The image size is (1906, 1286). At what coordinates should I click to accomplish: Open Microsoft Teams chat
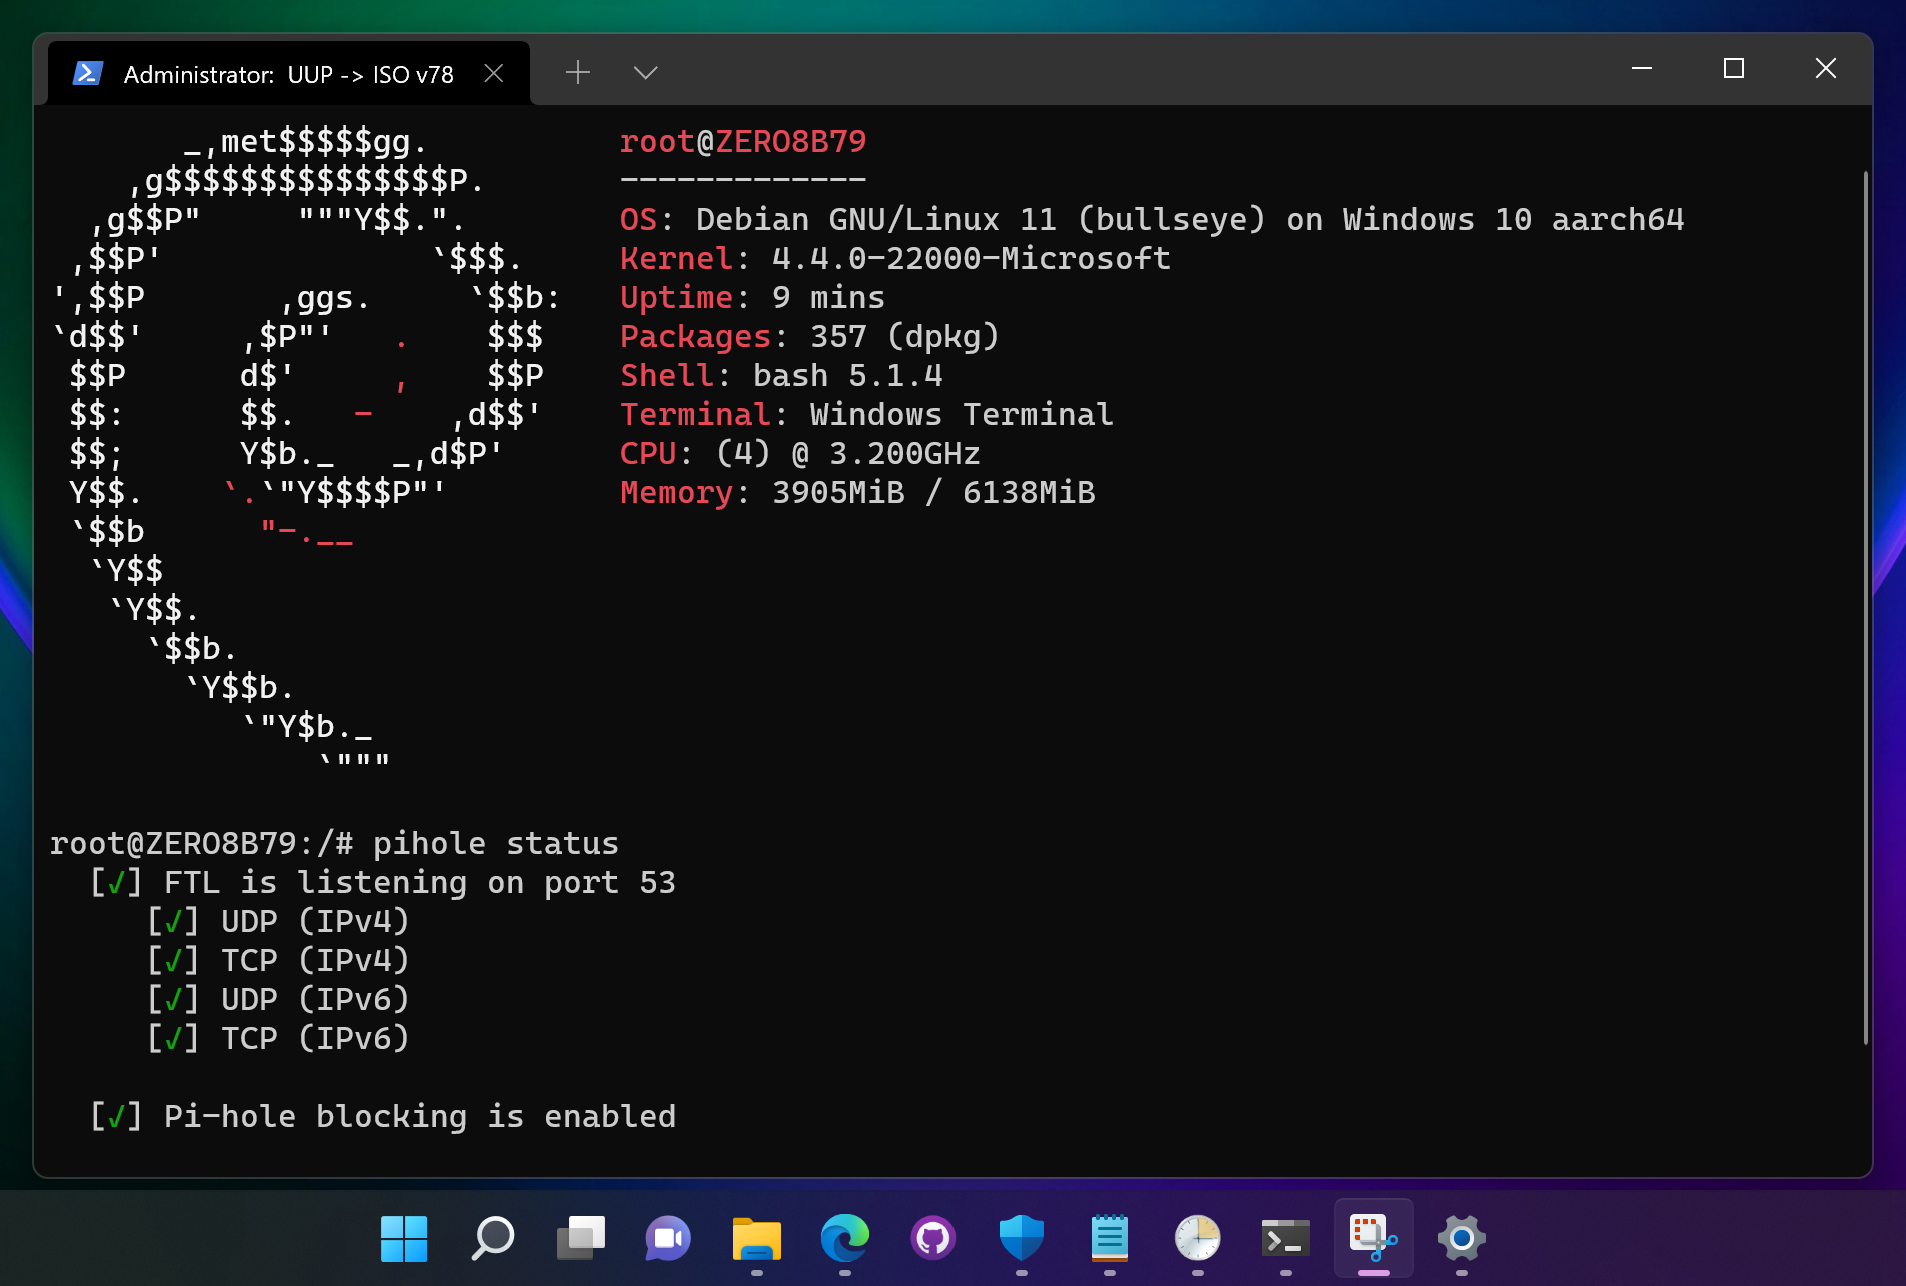tap(668, 1240)
